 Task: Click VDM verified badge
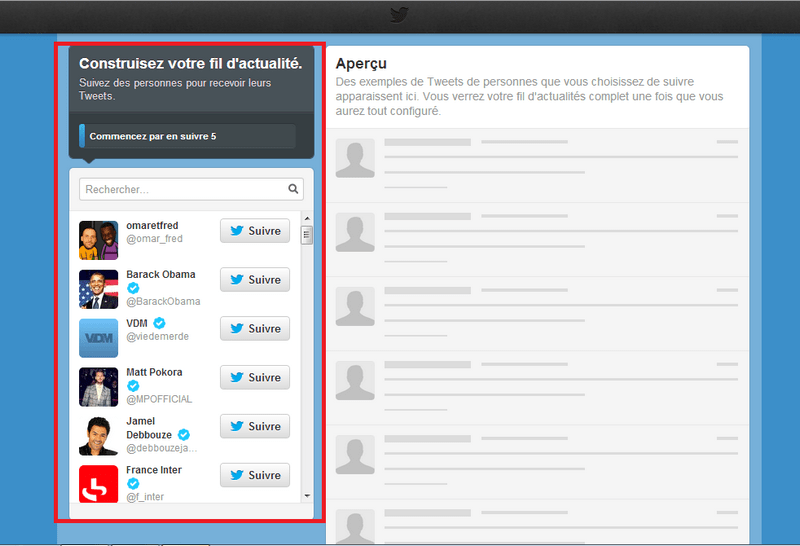coord(159,323)
